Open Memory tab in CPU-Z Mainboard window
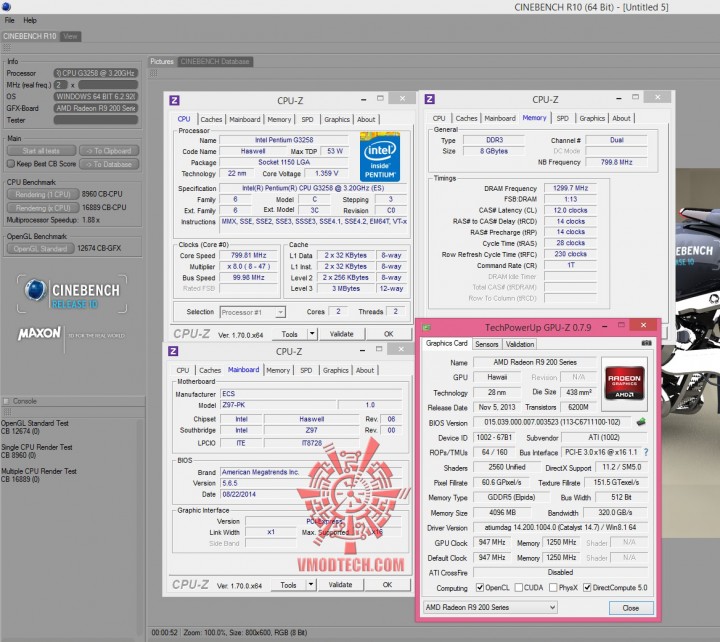Image resolution: width=720 pixels, height=642 pixels. coord(278,370)
